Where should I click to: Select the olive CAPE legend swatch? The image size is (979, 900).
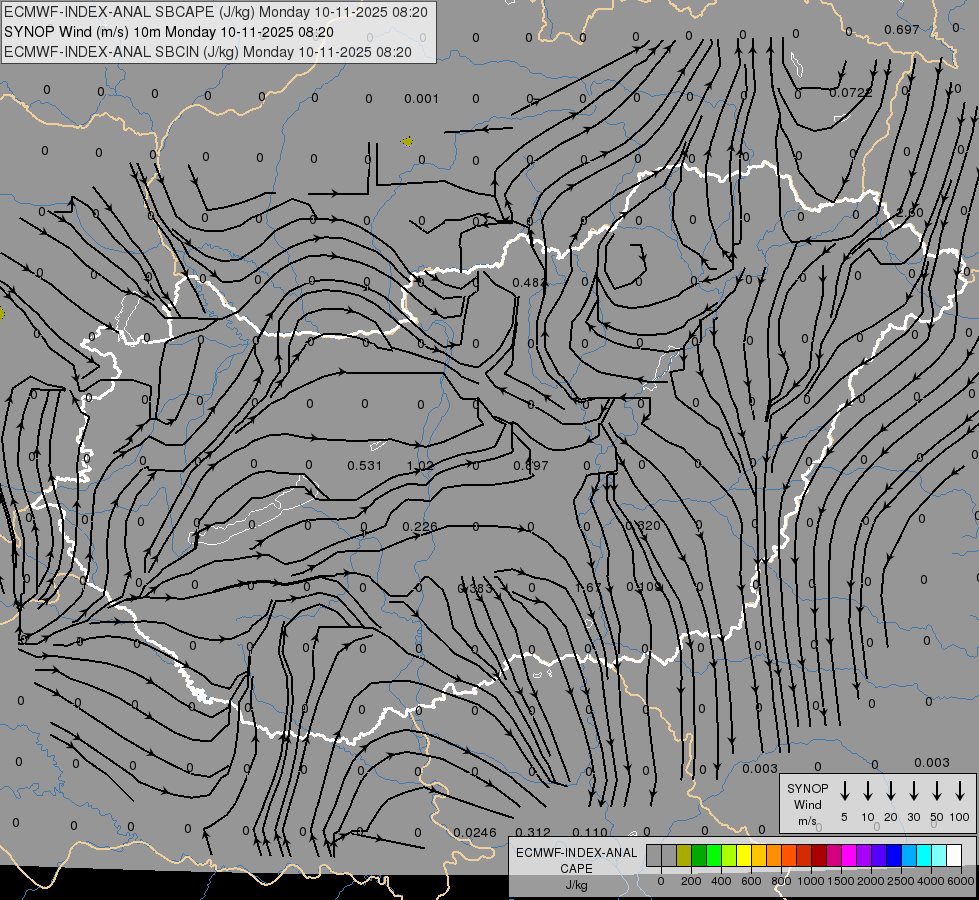(684, 855)
